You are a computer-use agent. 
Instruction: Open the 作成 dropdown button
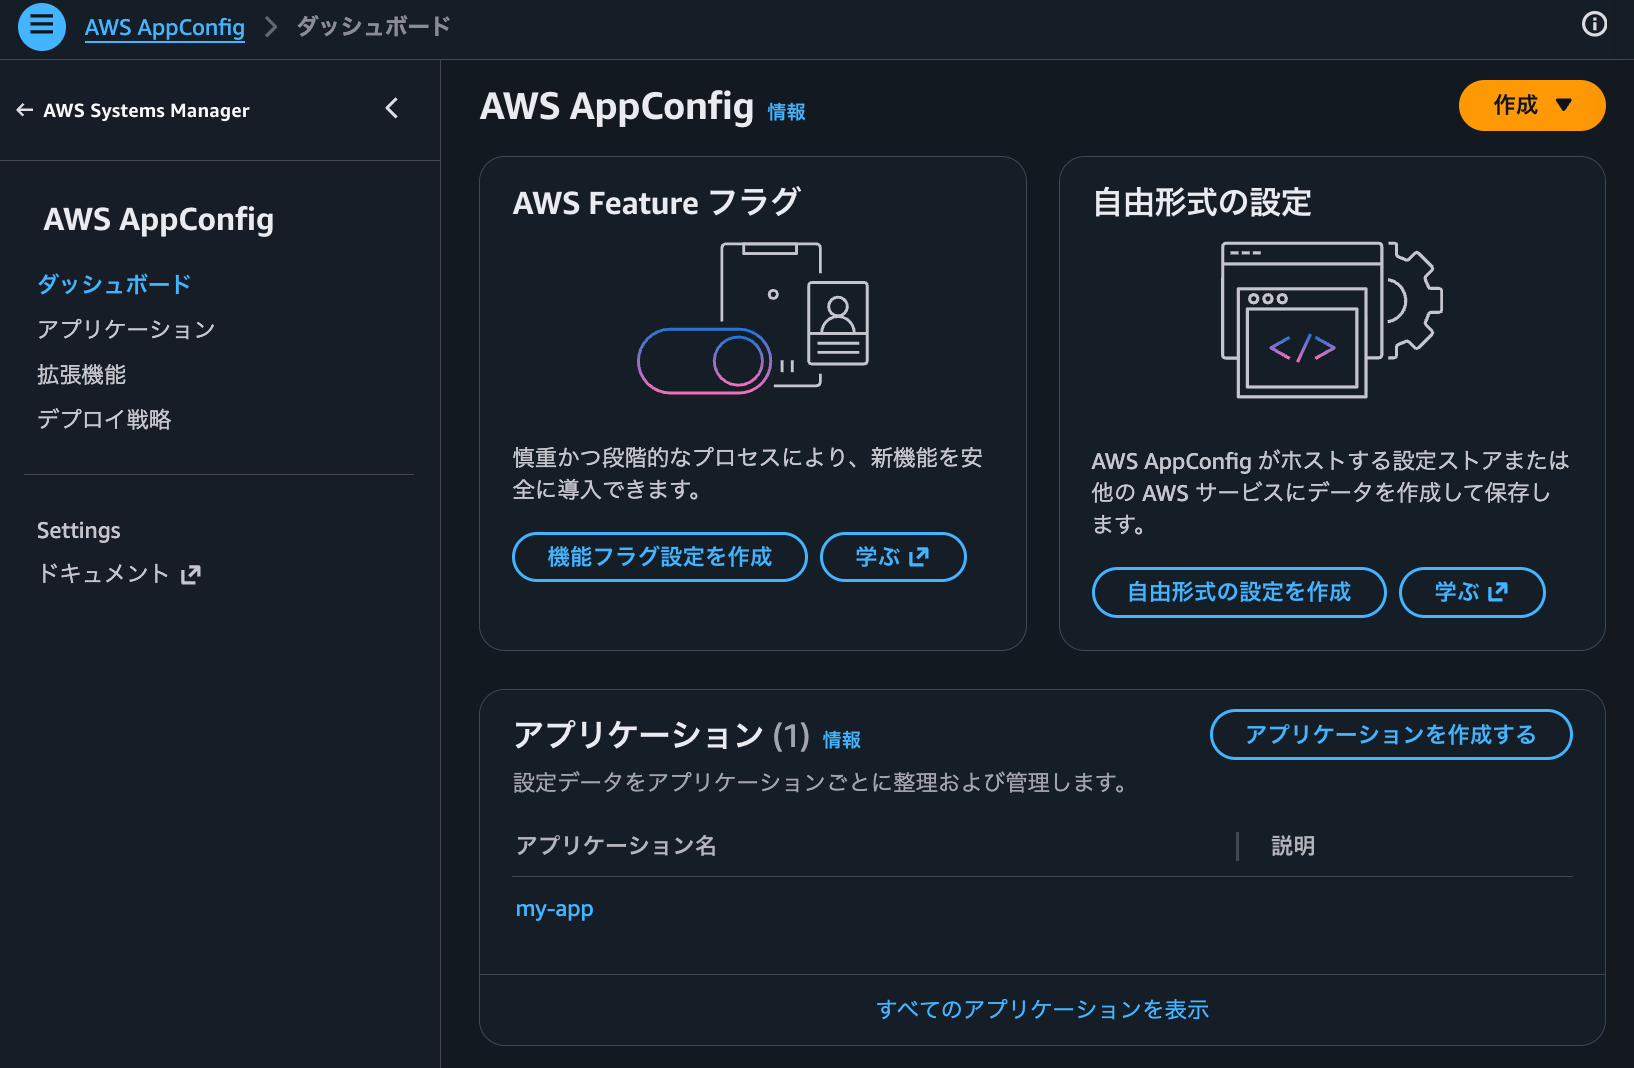1531,105
